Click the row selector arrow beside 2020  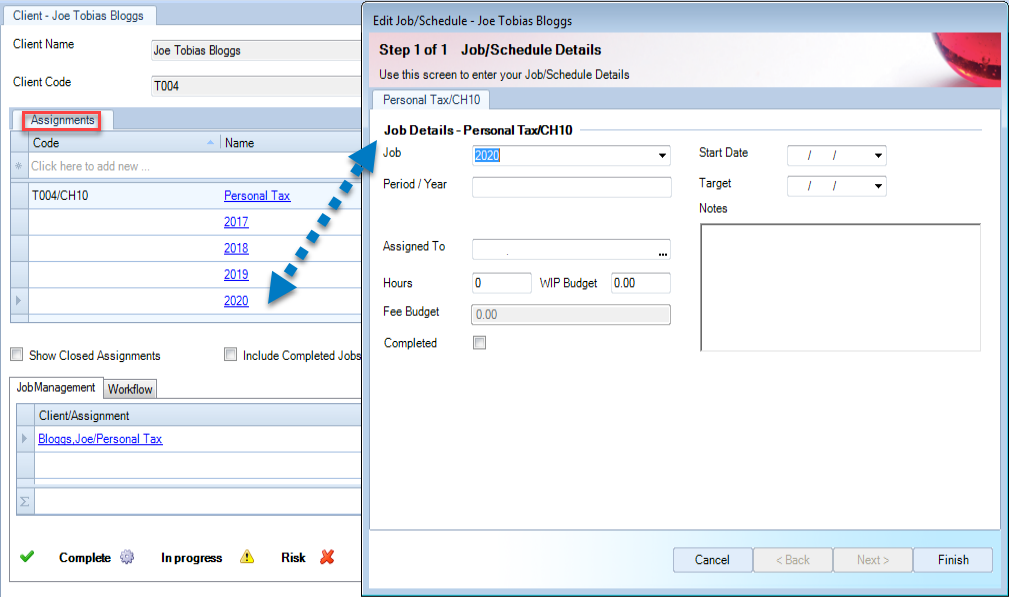click(x=19, y=300)
